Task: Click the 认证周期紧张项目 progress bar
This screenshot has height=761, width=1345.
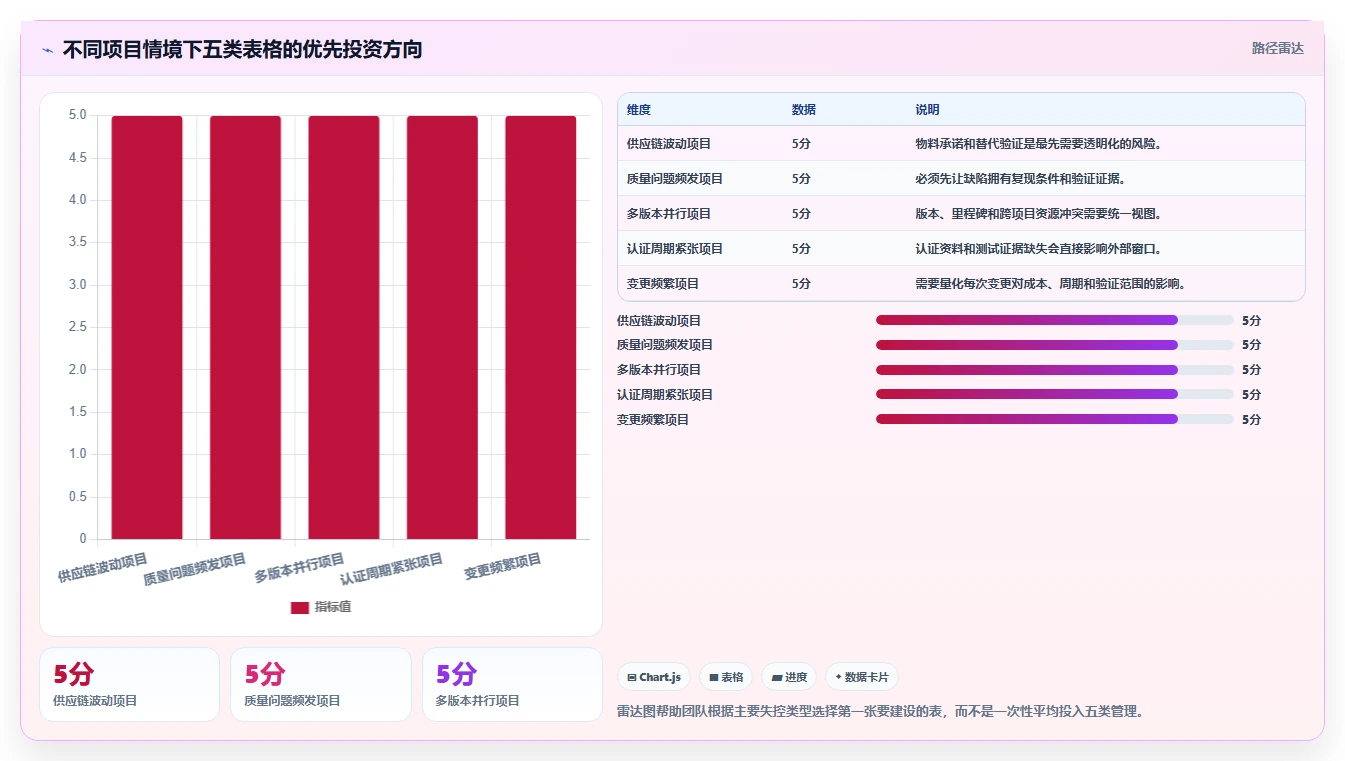Action: (1055, 395)
